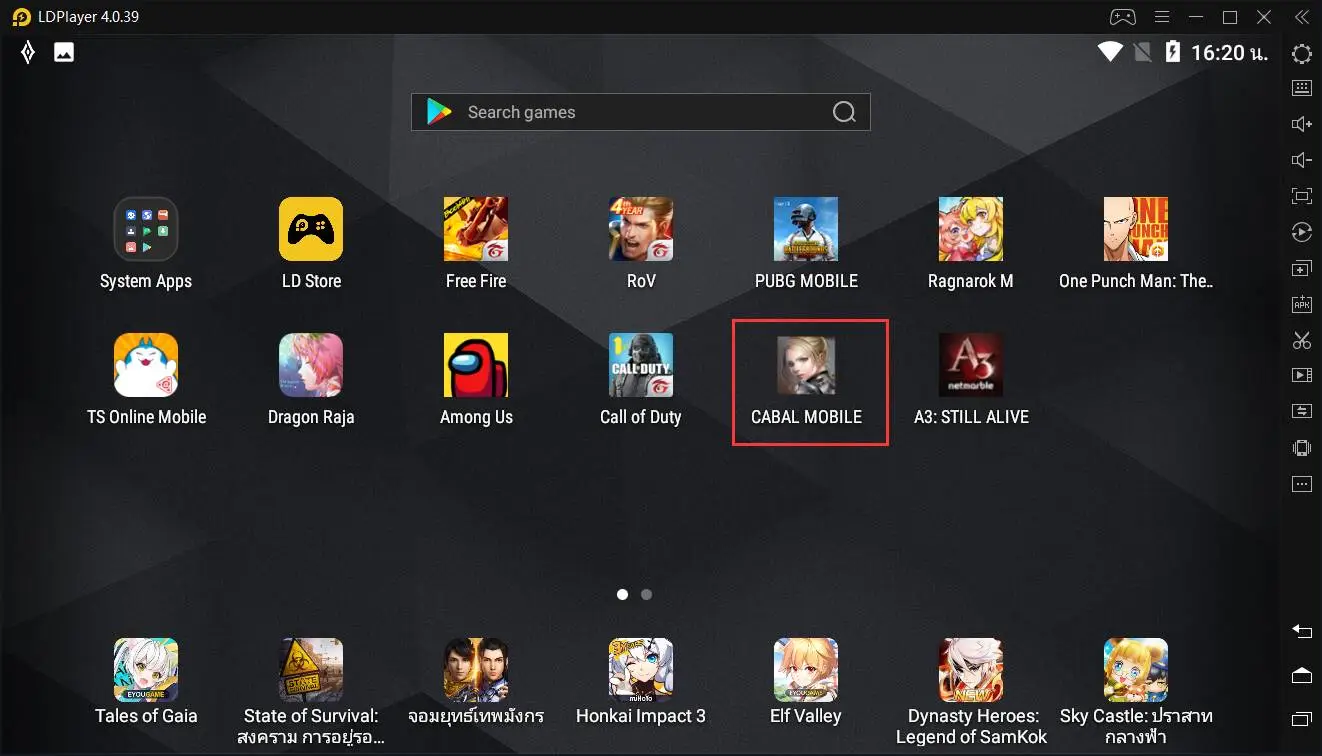Open LDPlayer settings gear in sidebar
This screenshot has height=756, width=1322.
pos(1302,54)
